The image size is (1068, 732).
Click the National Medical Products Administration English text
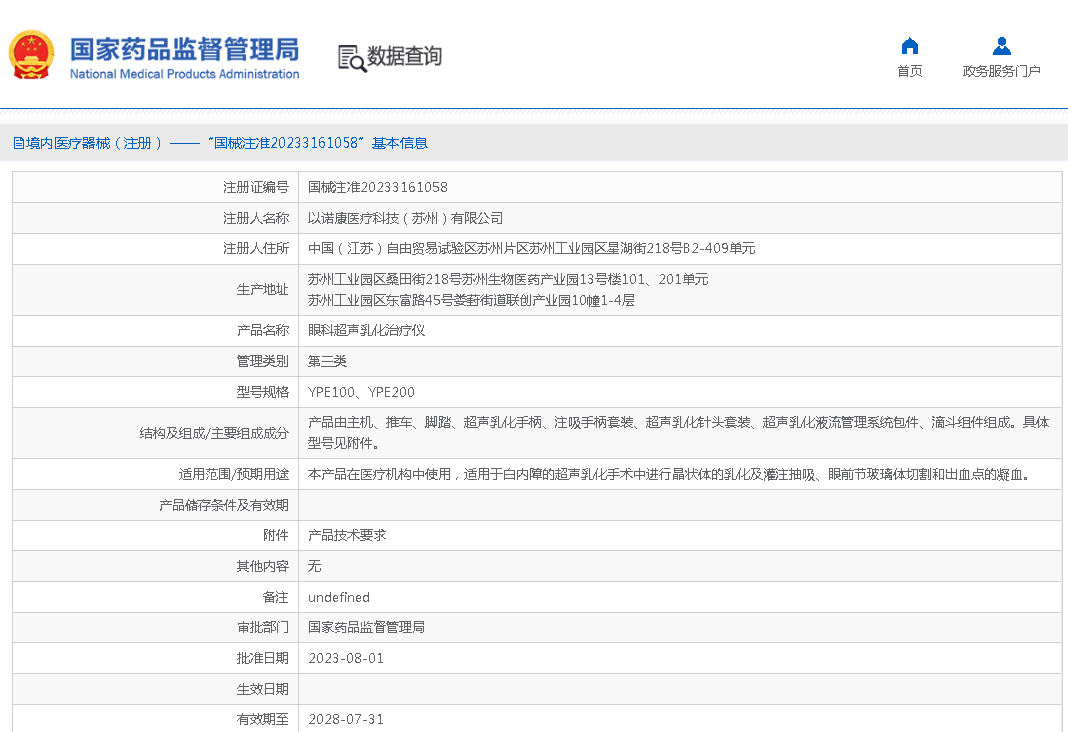point(184,74)
